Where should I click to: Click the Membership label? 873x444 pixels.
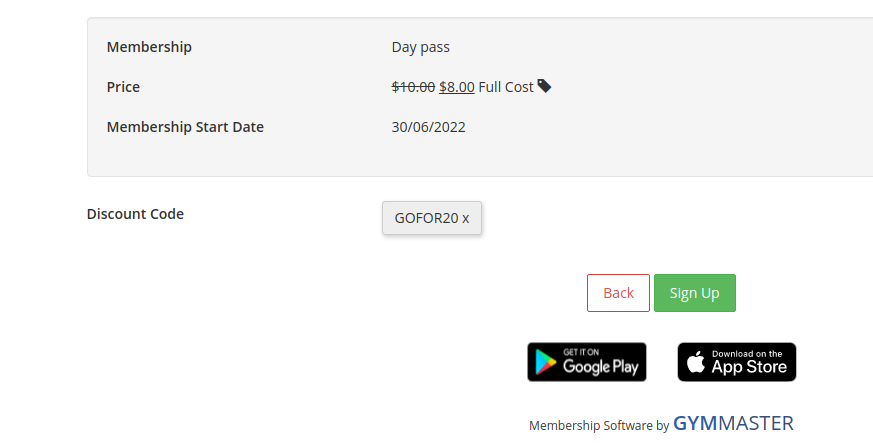149,47
